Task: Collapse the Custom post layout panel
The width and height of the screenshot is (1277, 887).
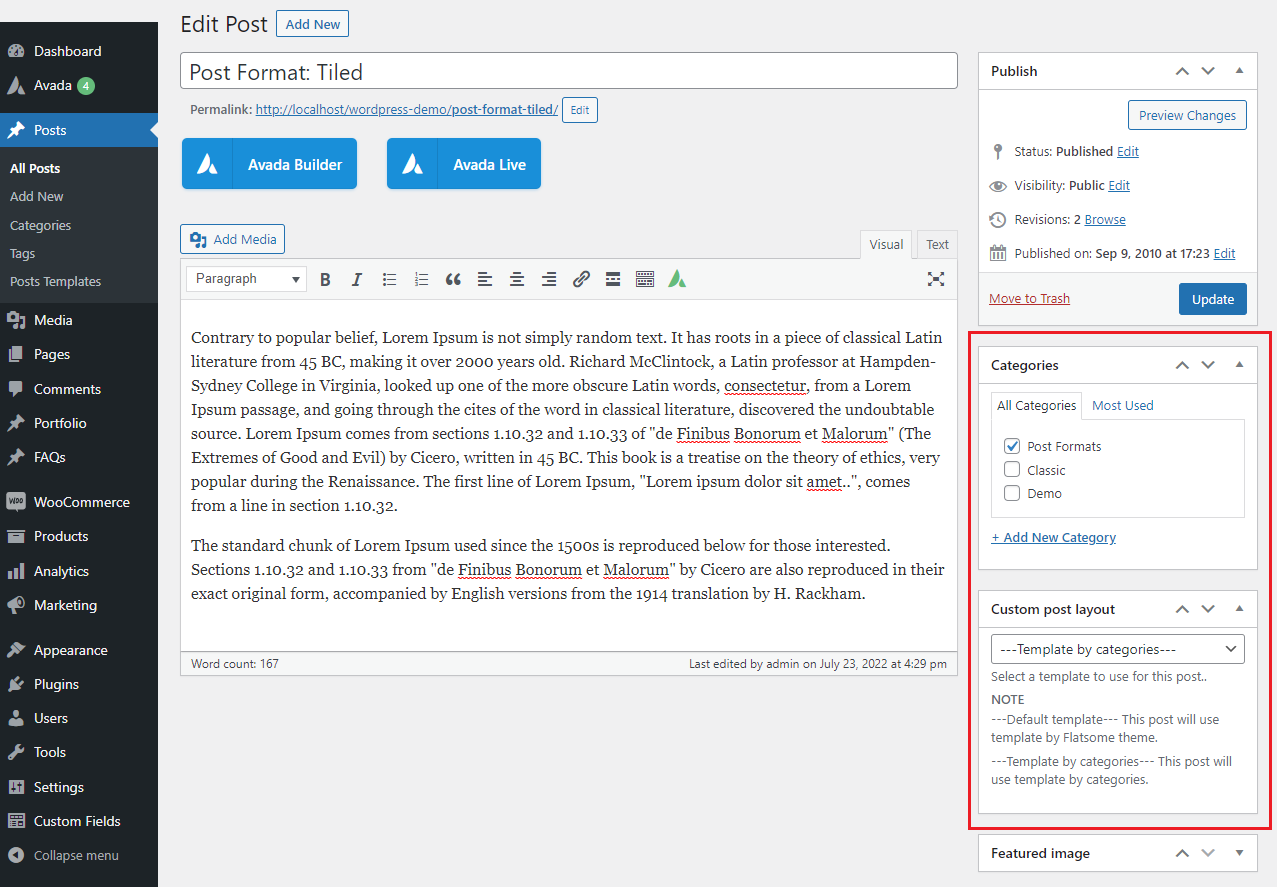Action: (1239, 609)
